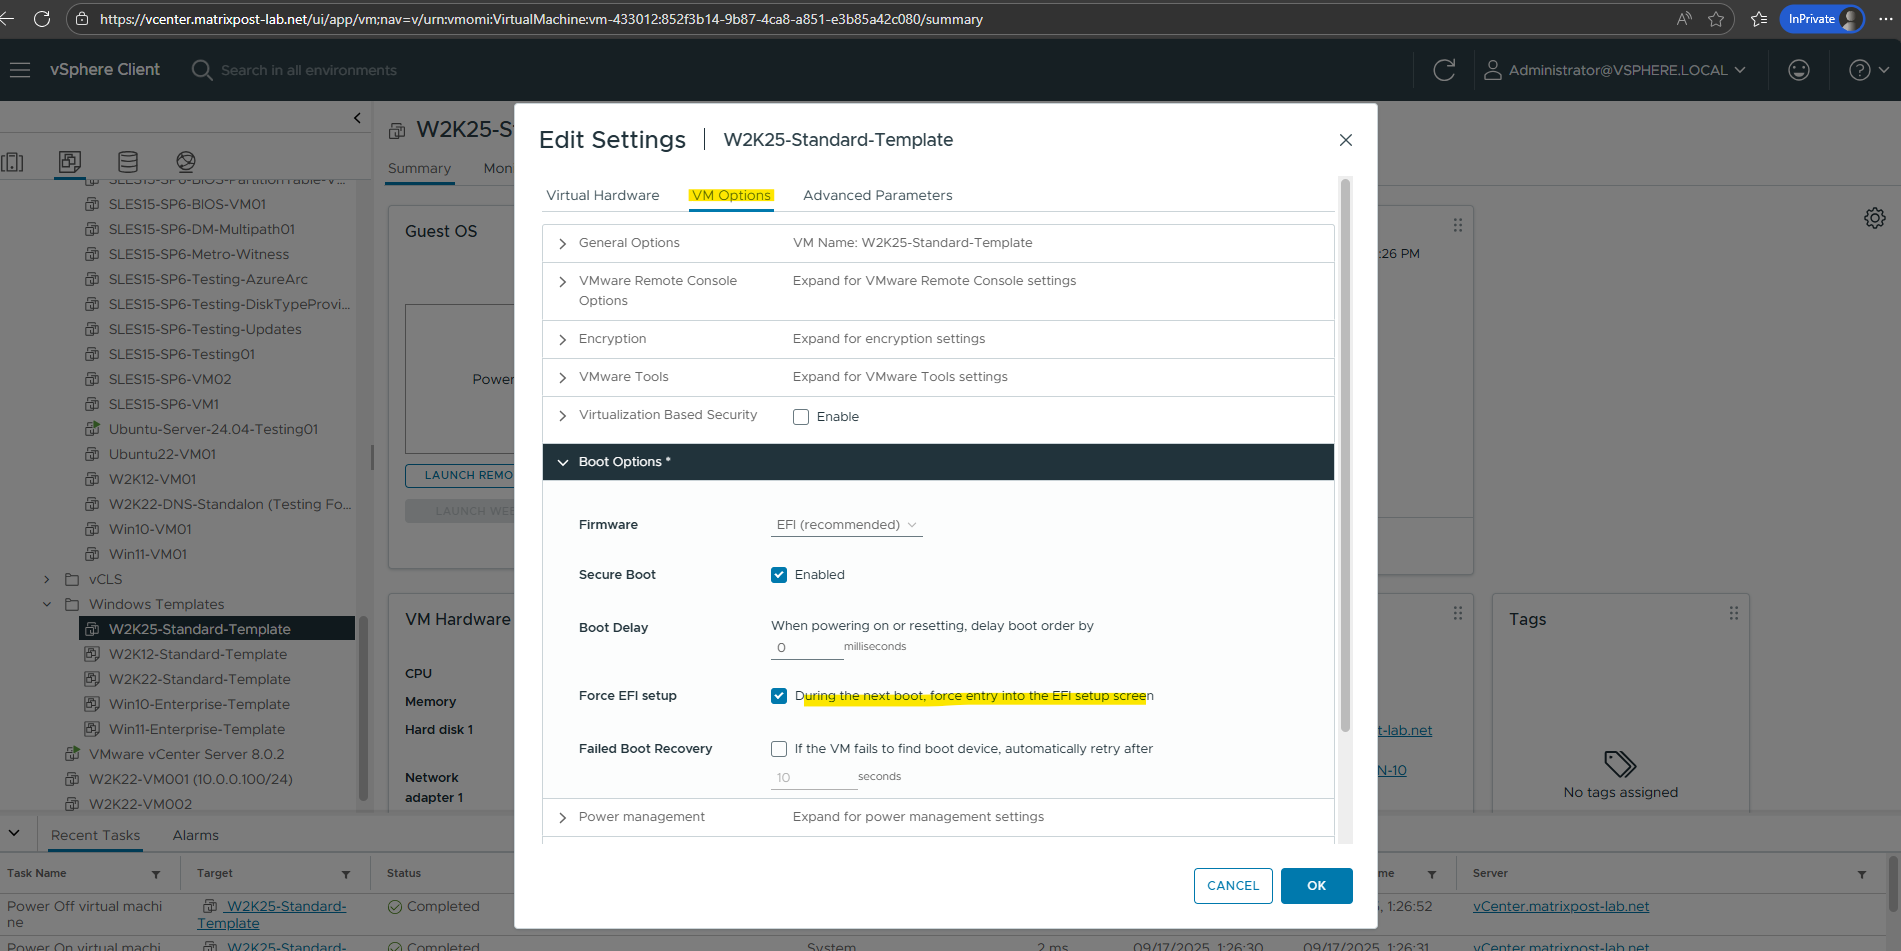
Task: Open the W2K25-Standard-Template target link
Action: click(272, 914)
